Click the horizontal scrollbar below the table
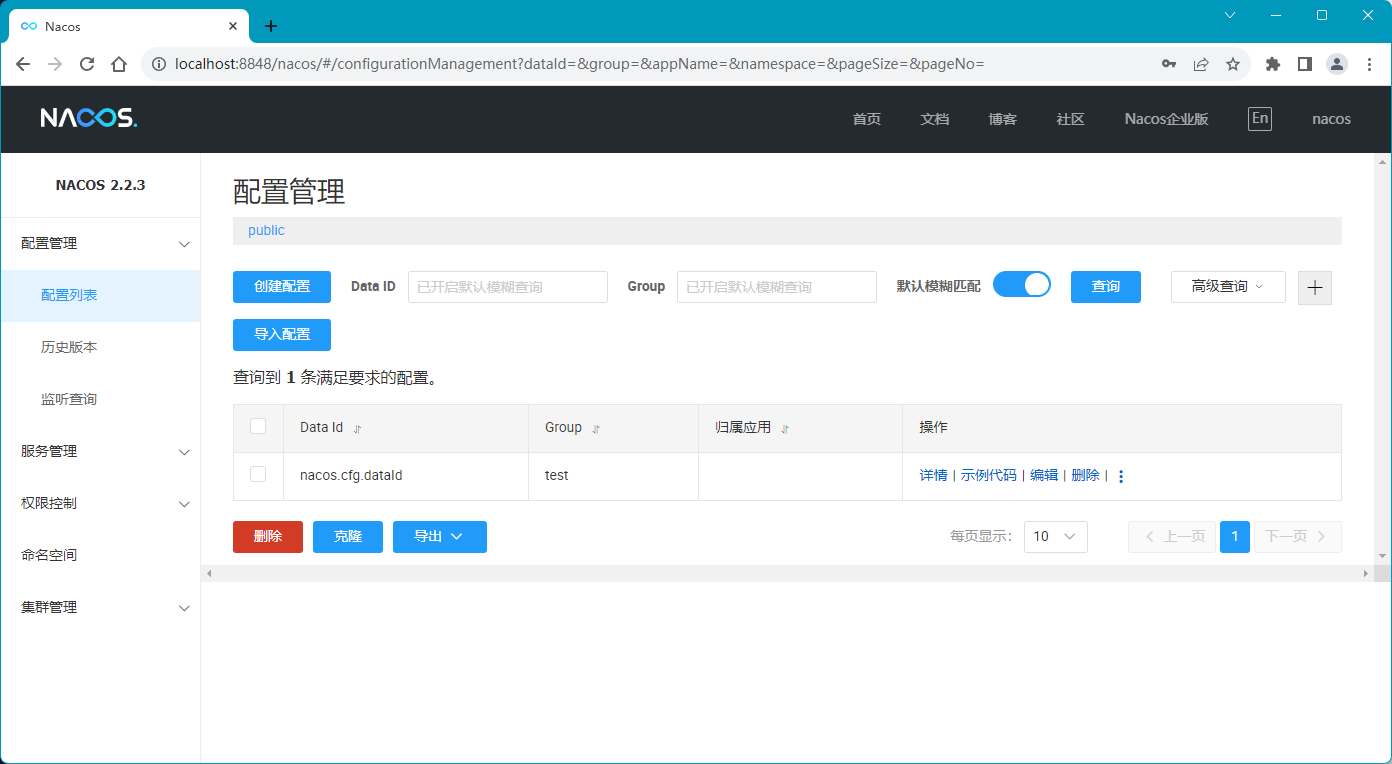 [x=787, y=573]
